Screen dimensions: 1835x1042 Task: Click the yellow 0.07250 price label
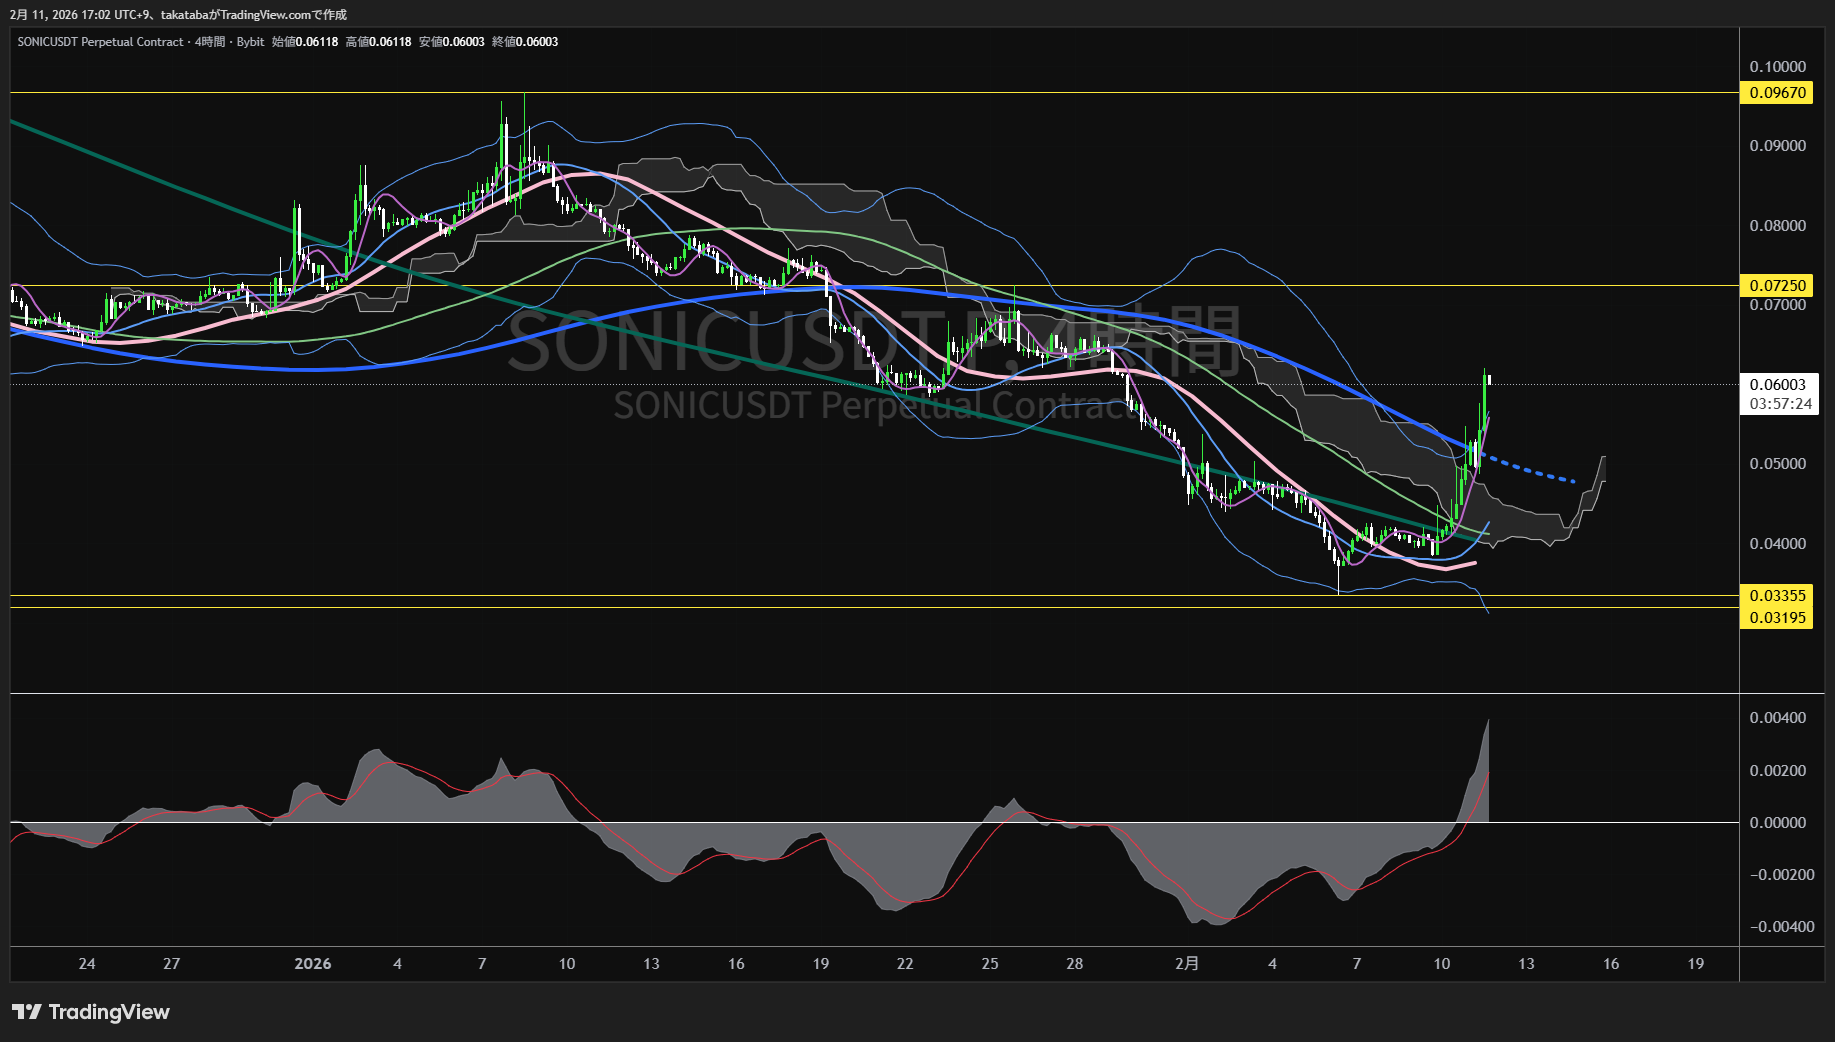(1777, 286)
